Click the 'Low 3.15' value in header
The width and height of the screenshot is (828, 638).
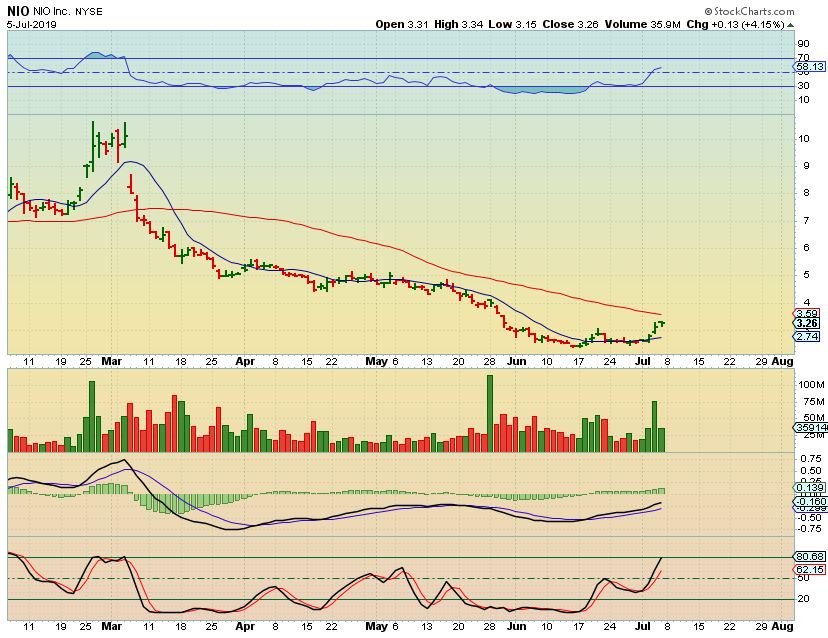[512, 24]
